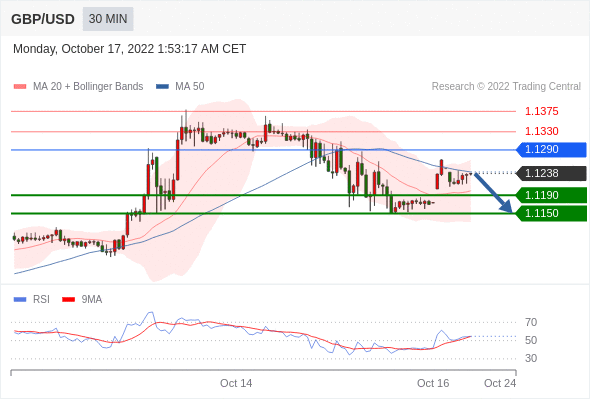Select the 1.1238 current price tag
This screenshot has height=400, width=590.
(x=551, y=173)
